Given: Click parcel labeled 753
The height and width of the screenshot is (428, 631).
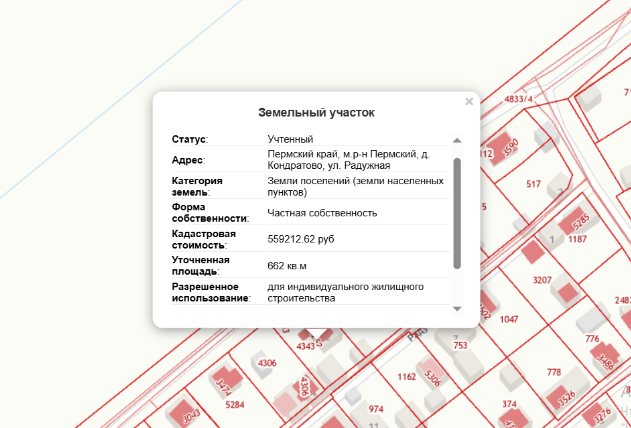Looking at the screenshot, I should [460, 345].
